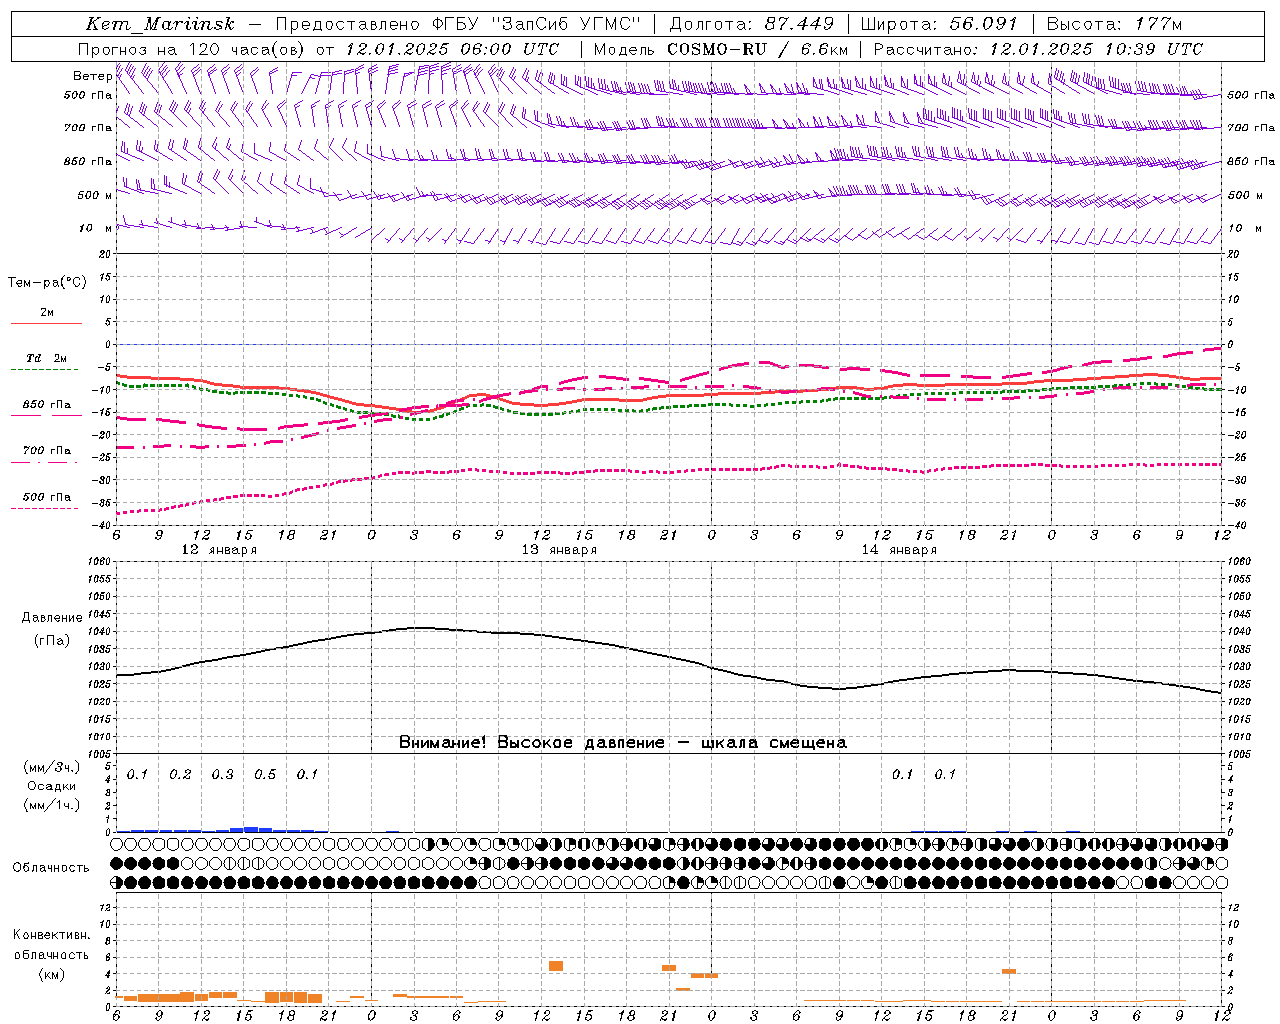This screenshot has width=1280, height=1024.
Task: Click the 13 января date label
Action: (559, 550)
